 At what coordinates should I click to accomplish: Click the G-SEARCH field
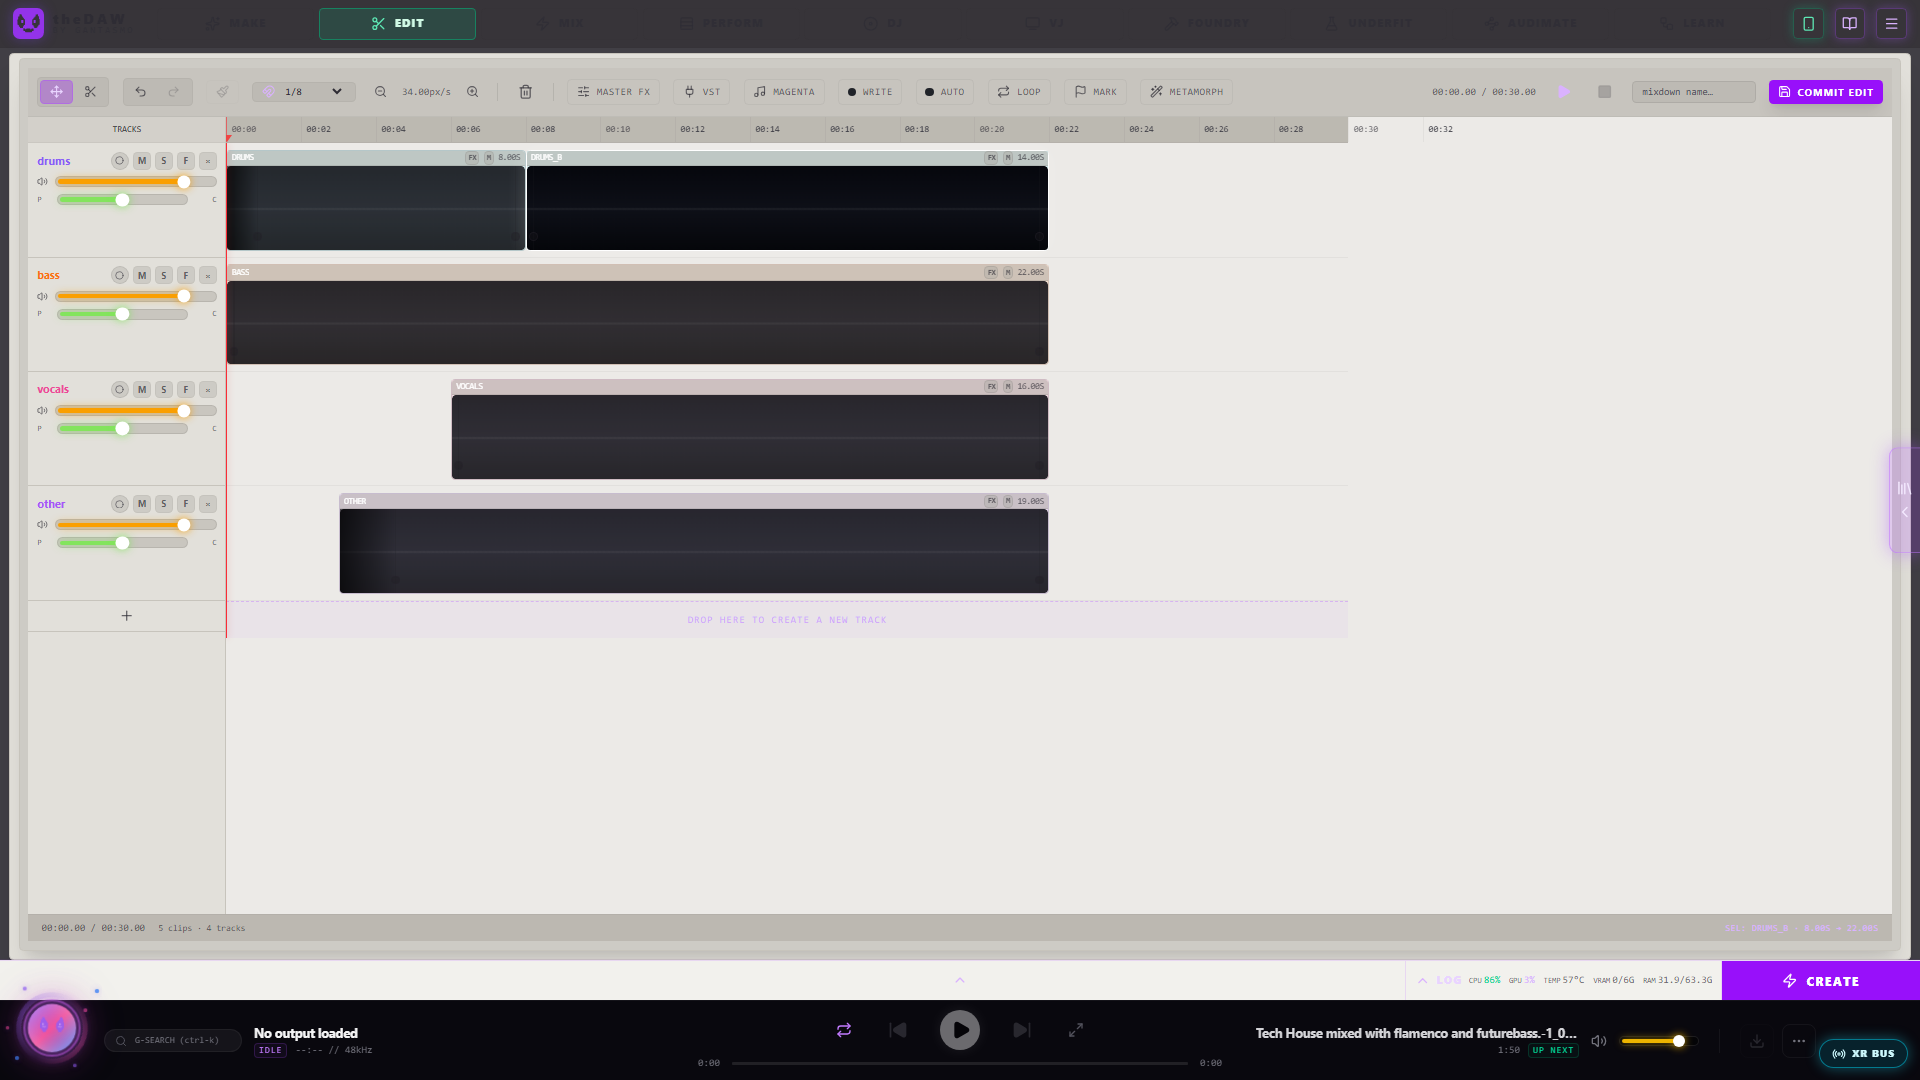(173, 1041)
